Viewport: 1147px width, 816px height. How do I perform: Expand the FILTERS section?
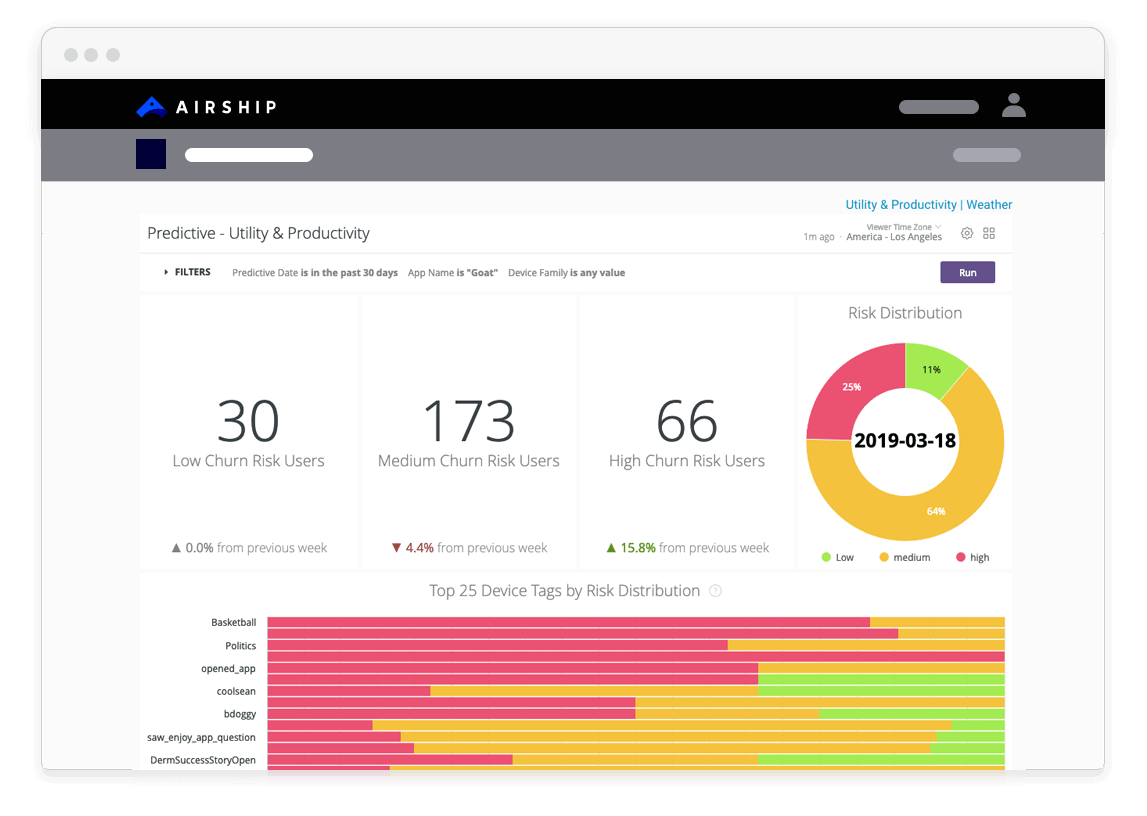click(x=187, y=272)
